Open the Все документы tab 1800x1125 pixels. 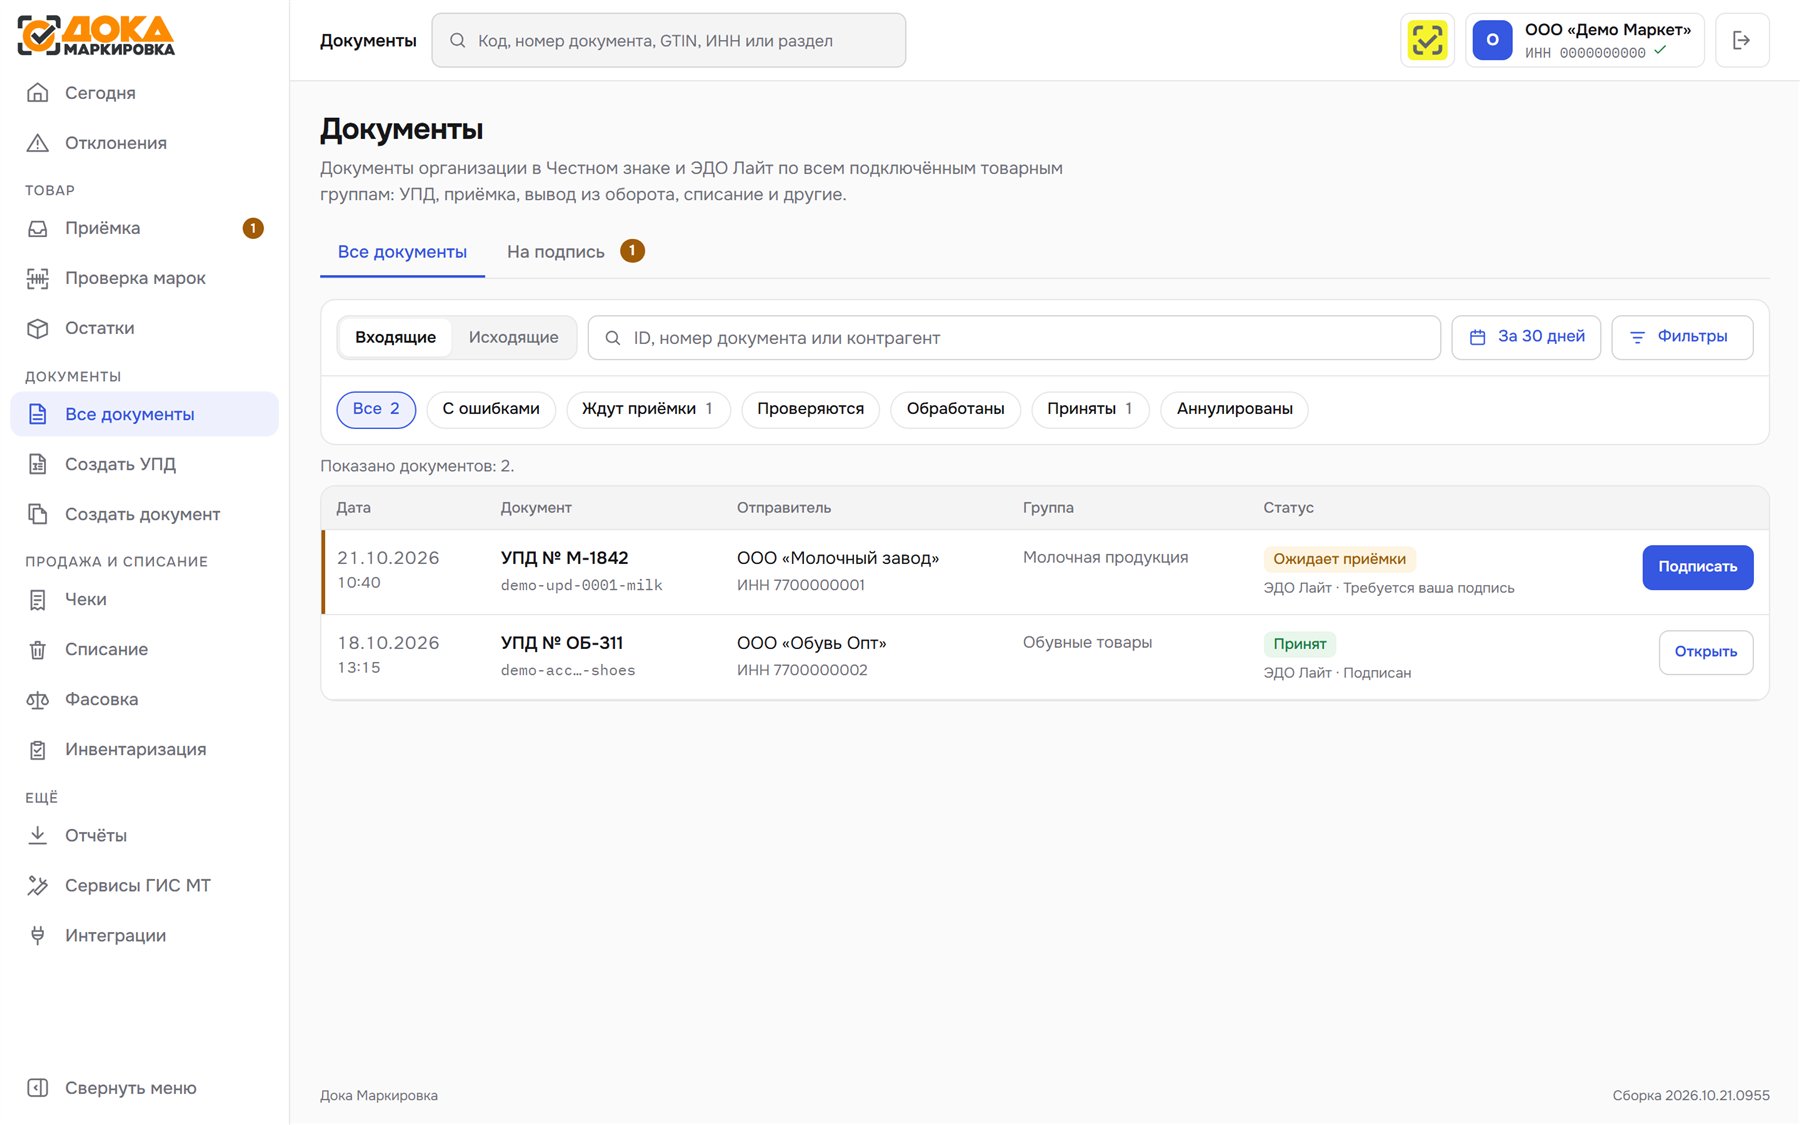(402, 252)
